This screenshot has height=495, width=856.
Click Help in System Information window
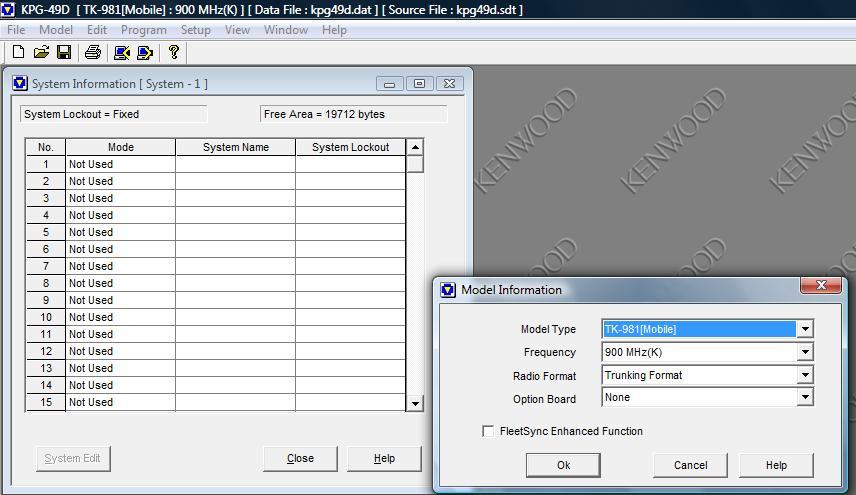[x=384, y=458]
